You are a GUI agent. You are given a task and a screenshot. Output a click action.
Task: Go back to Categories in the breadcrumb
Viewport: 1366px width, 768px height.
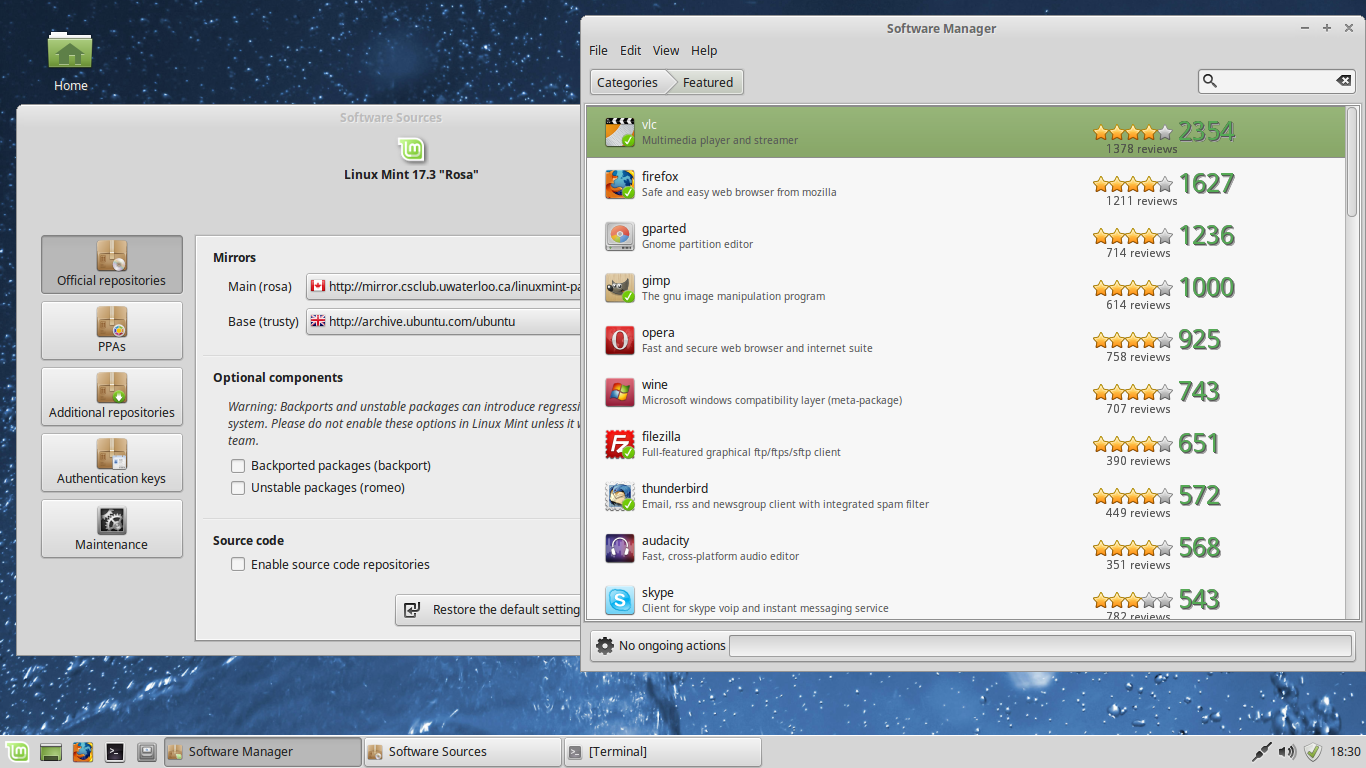pyautogui.click(x=628, y=82)
